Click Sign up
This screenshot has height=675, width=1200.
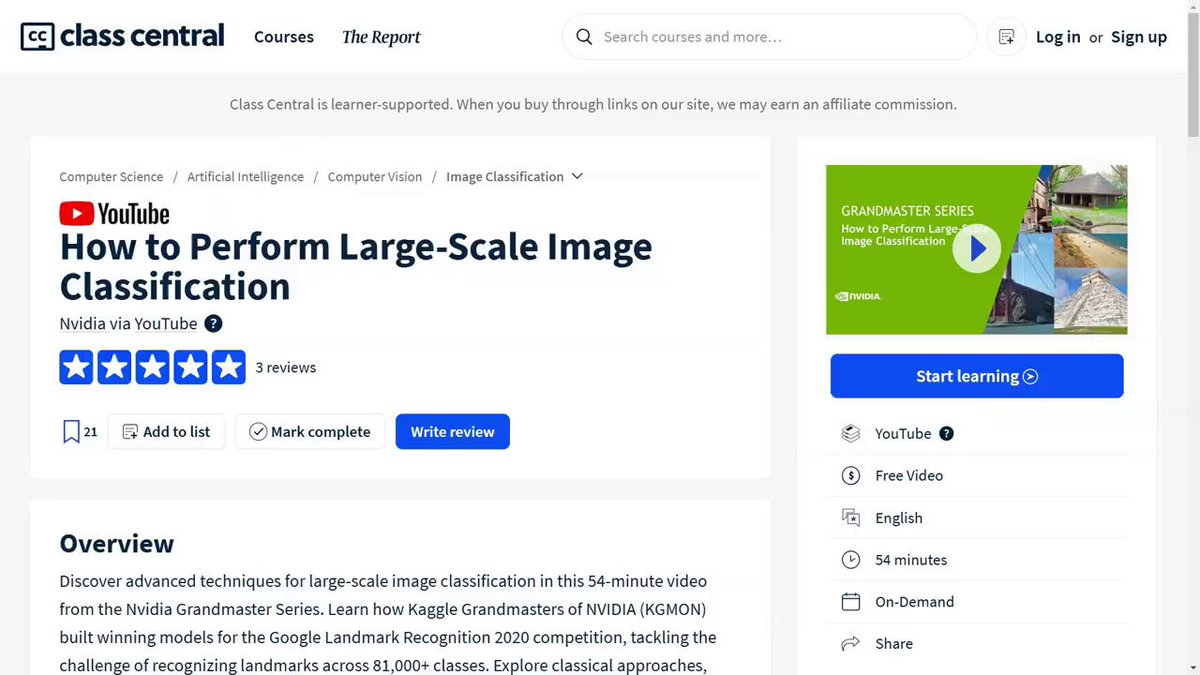pyautogui.click(x=1139, y=37)
